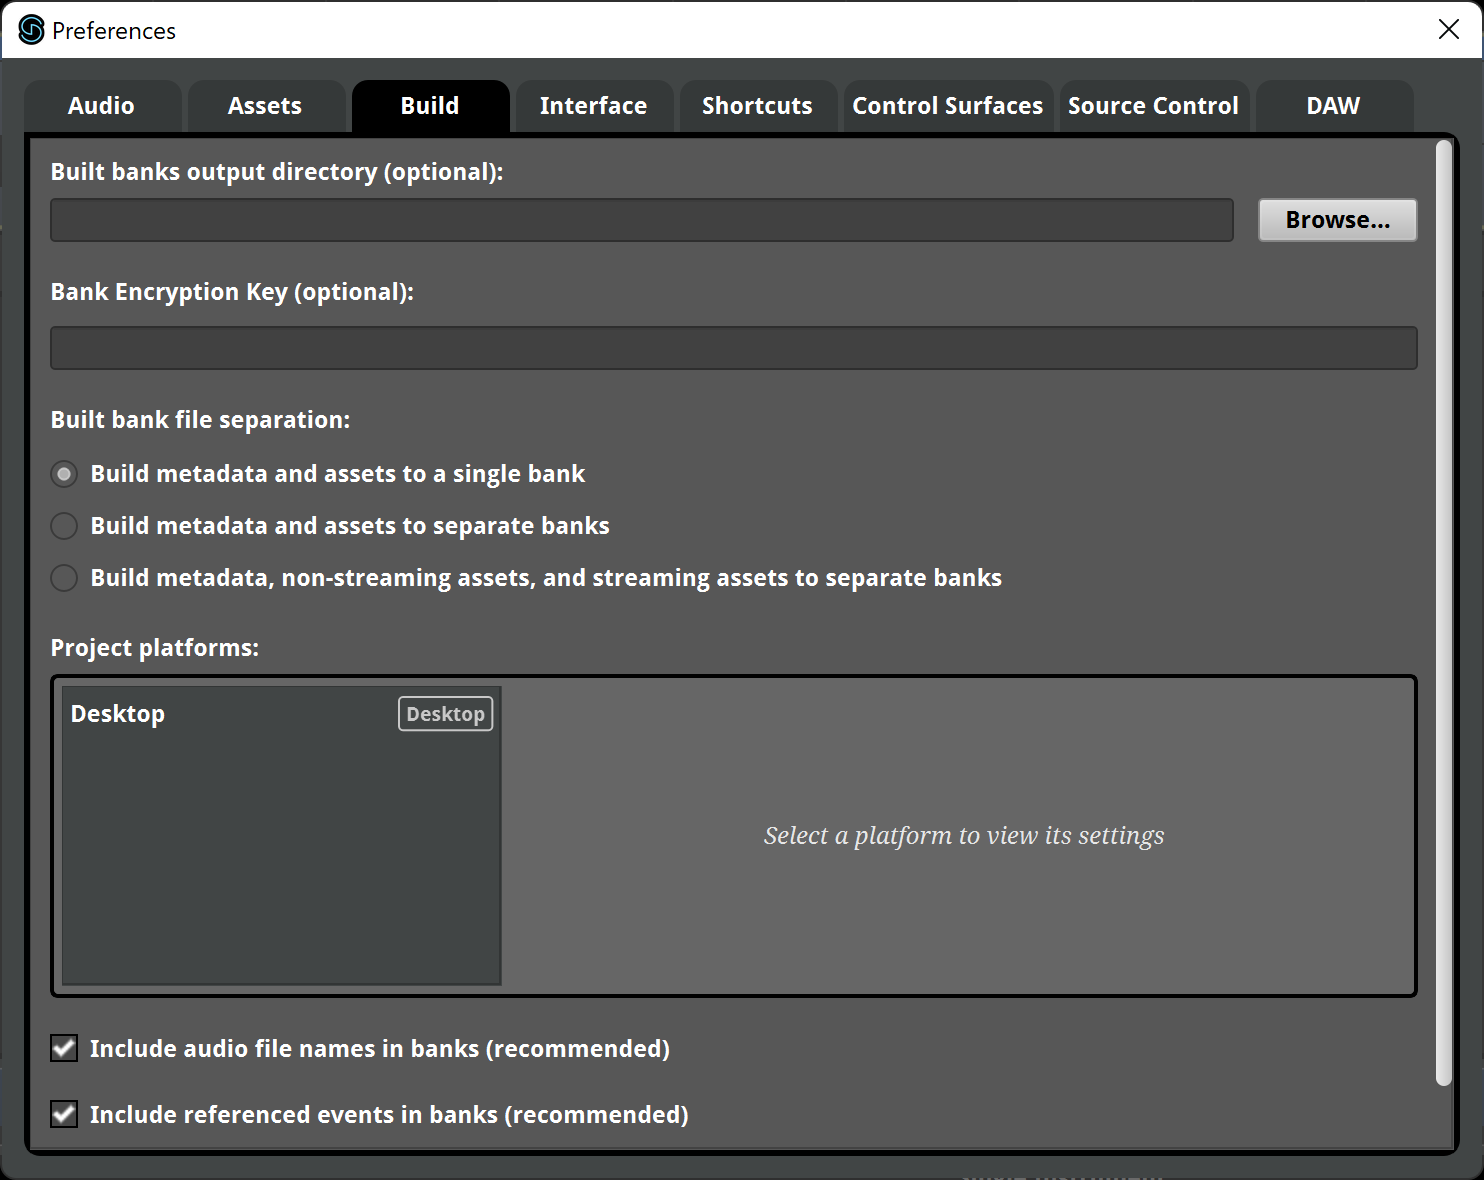Screen dimensions: 1484x1180
Task: Go to the Interface tab
Action: 594,106
